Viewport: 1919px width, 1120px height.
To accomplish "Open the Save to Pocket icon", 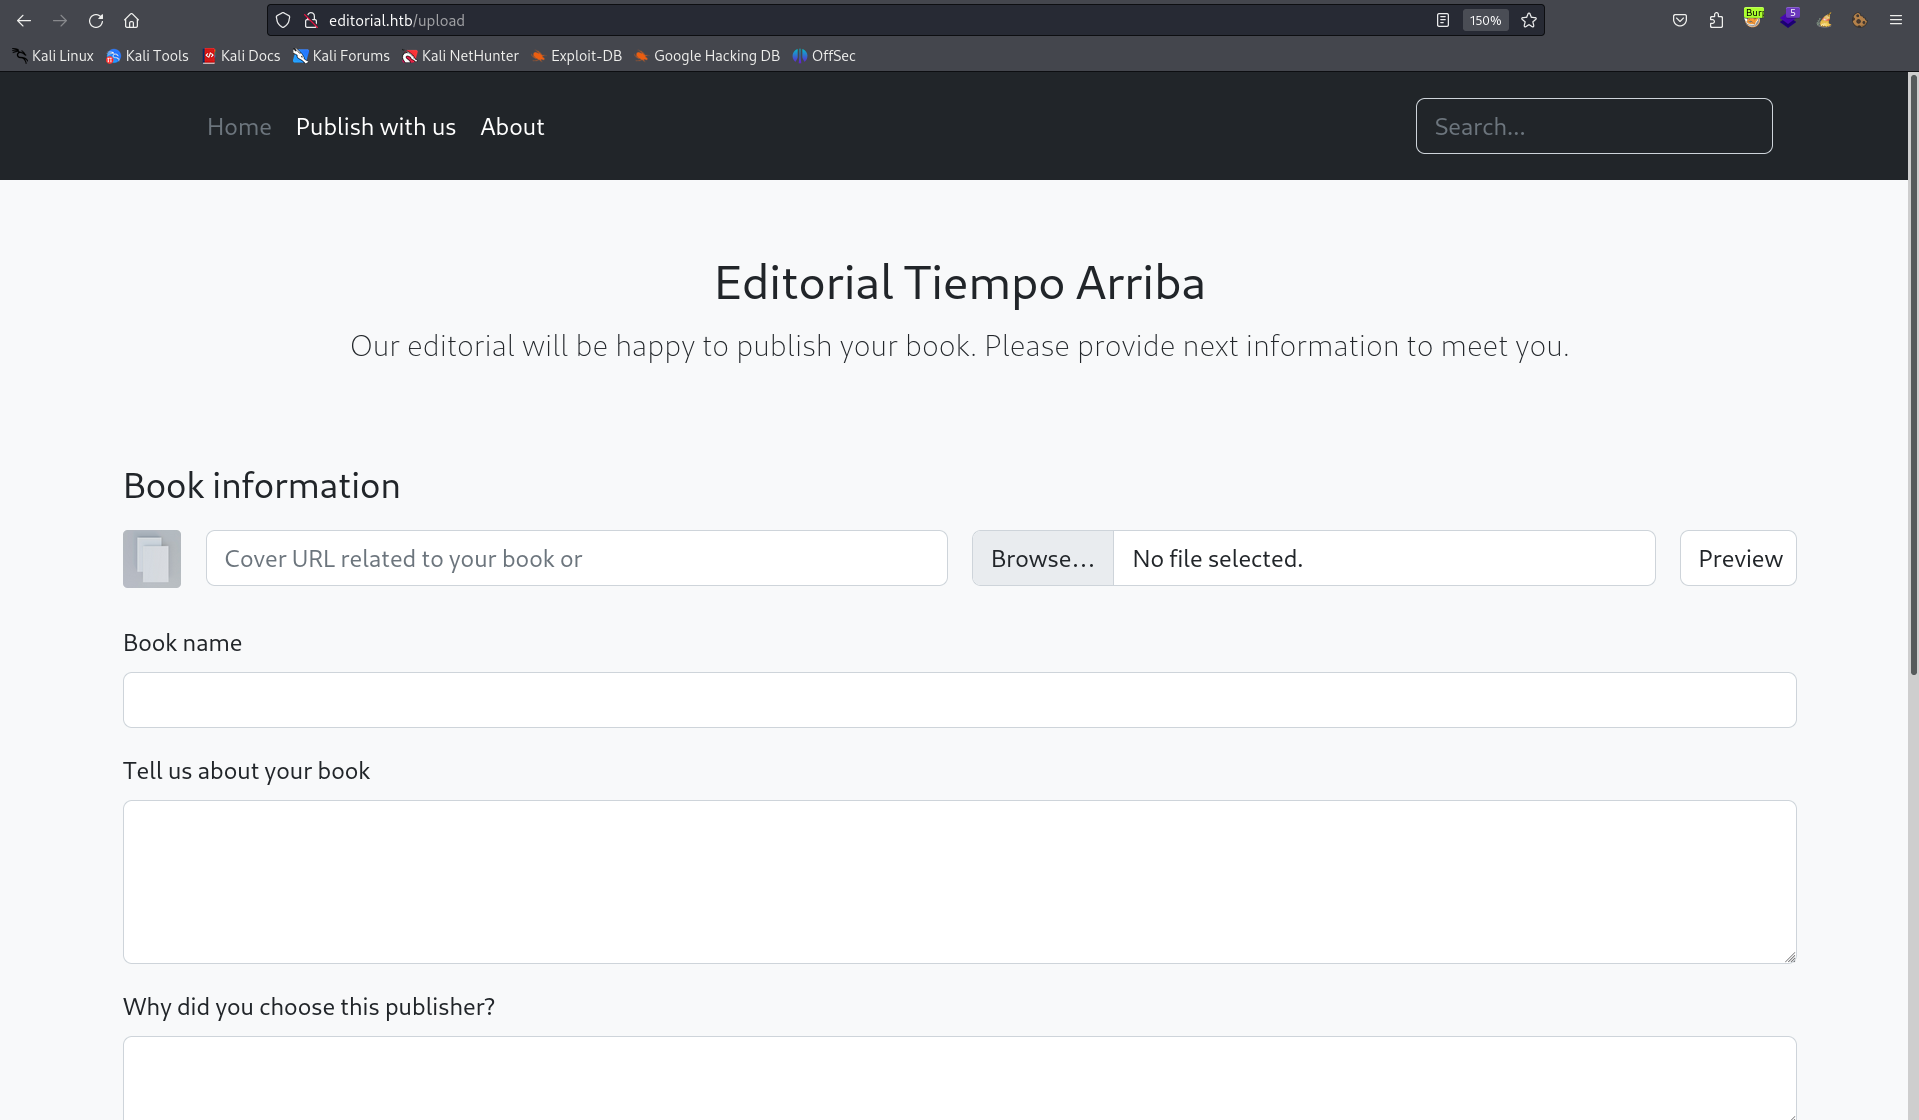I will pyautogui.click(x=1680, y=20).
